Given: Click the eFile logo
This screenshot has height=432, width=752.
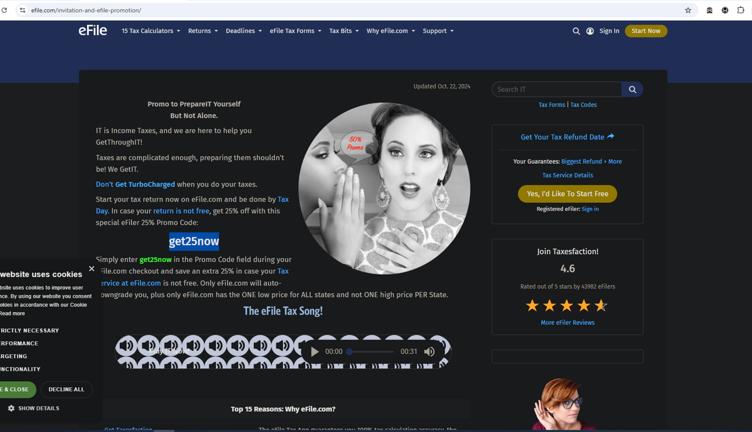Looking at the screenshot, I should click(x=93, y=31).
